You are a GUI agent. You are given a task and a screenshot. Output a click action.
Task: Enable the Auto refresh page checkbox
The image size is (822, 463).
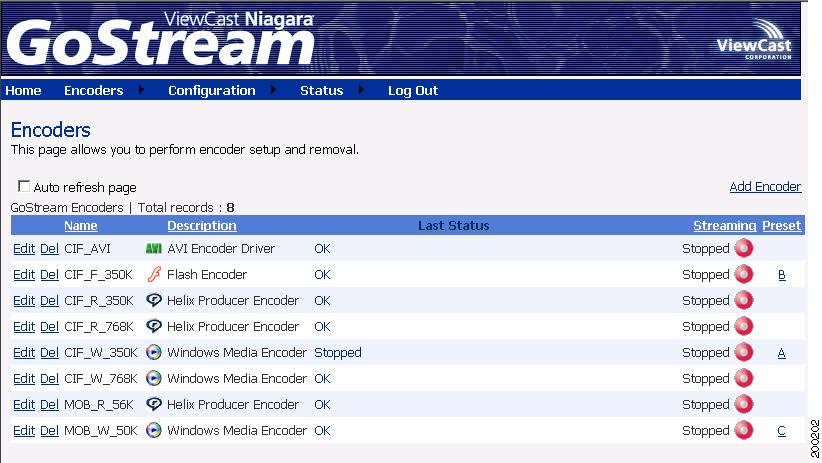tap(24, 186)
